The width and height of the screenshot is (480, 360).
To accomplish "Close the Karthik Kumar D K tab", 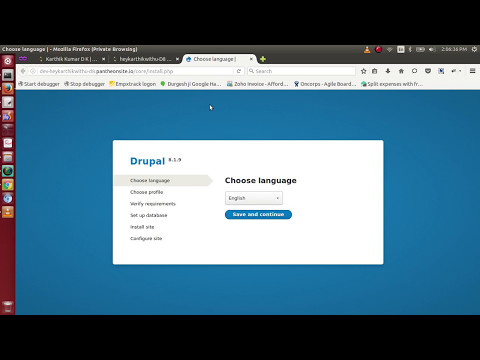I will pyautogui.click(x=103, y=59).
